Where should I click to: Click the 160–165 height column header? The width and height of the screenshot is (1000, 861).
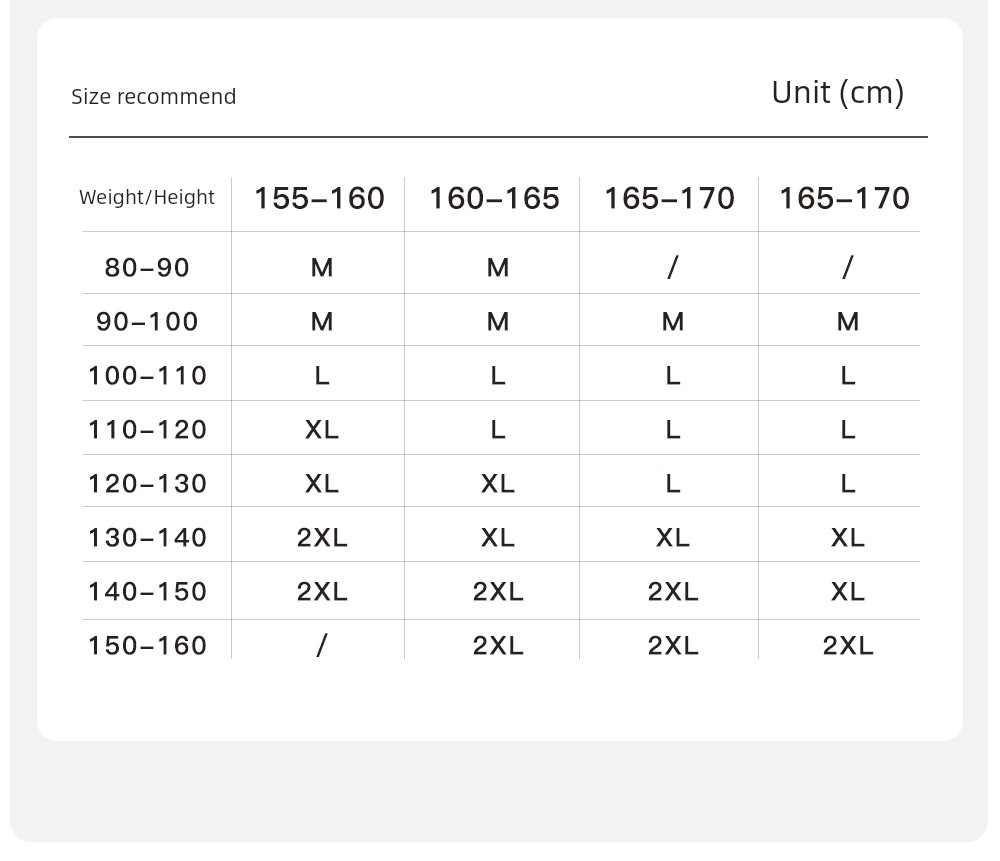click(x=494, y=198)
